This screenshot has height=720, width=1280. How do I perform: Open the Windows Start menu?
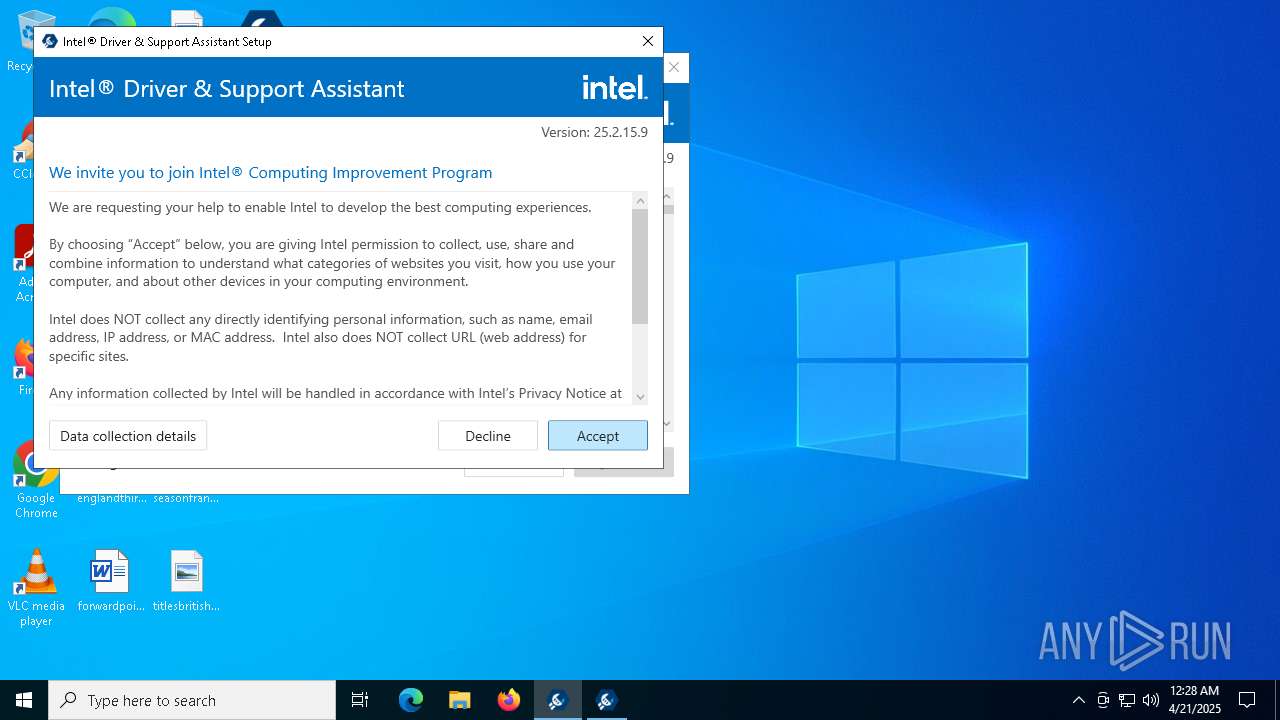point(24,700)
